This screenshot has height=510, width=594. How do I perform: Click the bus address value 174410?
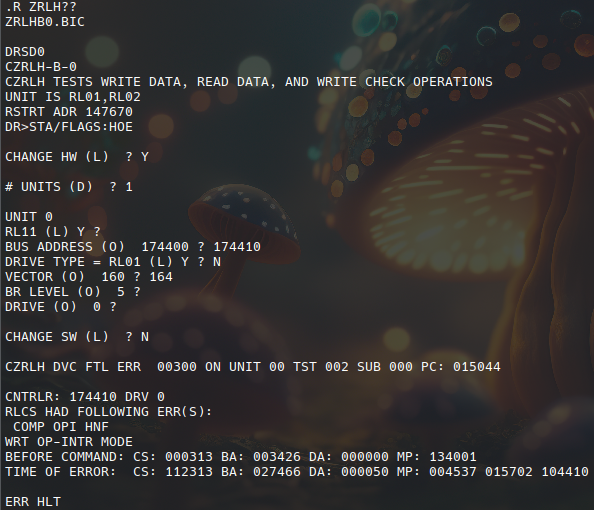pos(237,247)
